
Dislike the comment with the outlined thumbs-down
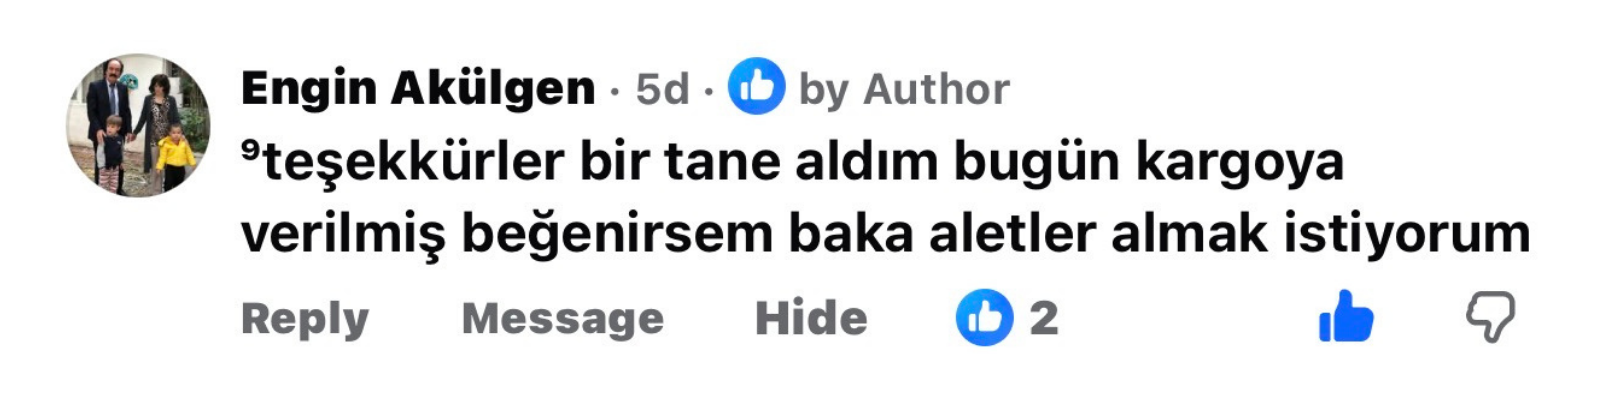pos(1490,318)
